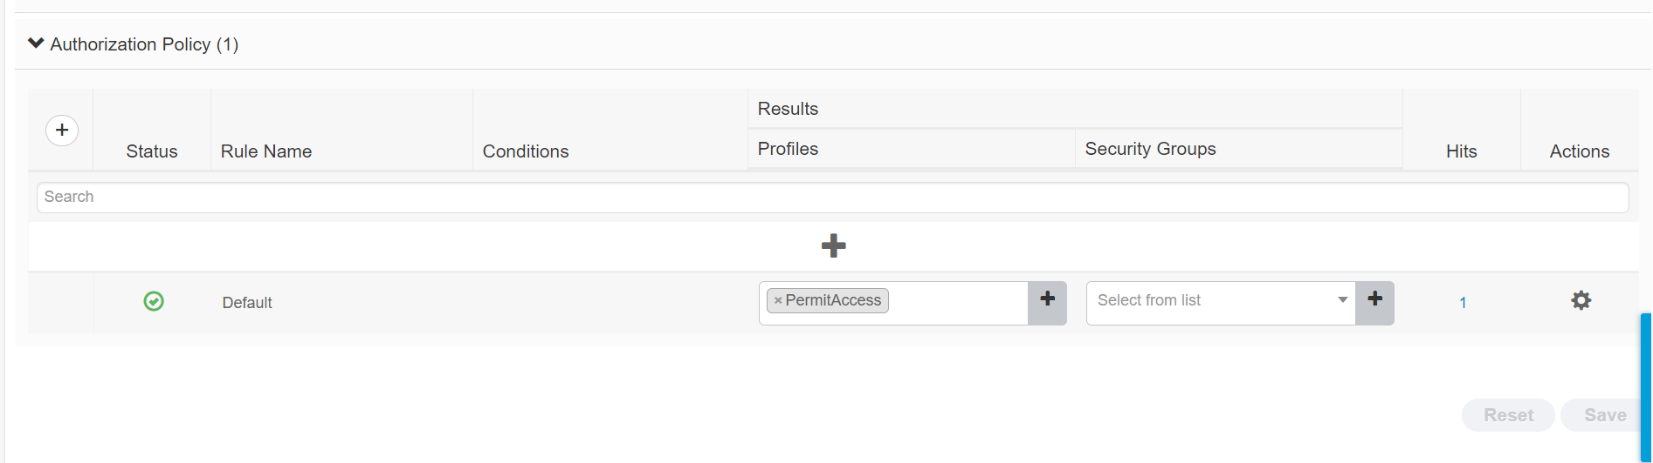Image resolution: width=1653 pixels, height=463 pixels.
Task: Remove PermitAccess profile using the x
Action: 778,301
